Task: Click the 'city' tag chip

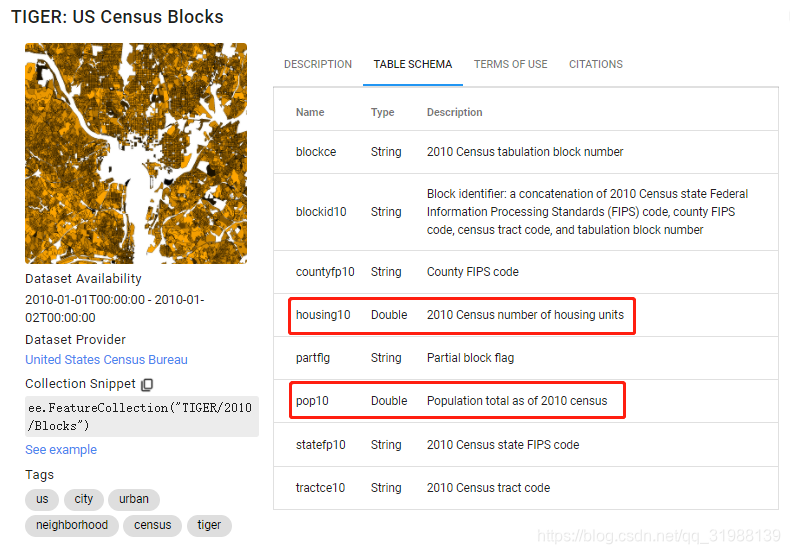Action: click(x=84, y=499)
